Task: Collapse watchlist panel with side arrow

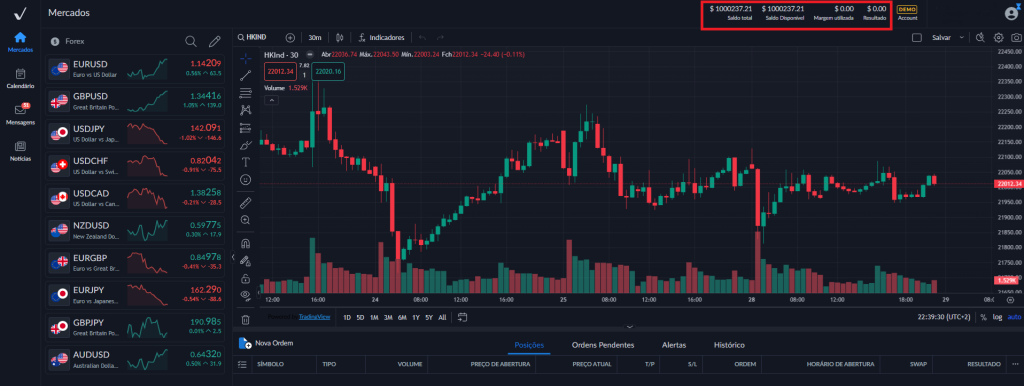Action: pyautogui.click(x=233, y=257)
